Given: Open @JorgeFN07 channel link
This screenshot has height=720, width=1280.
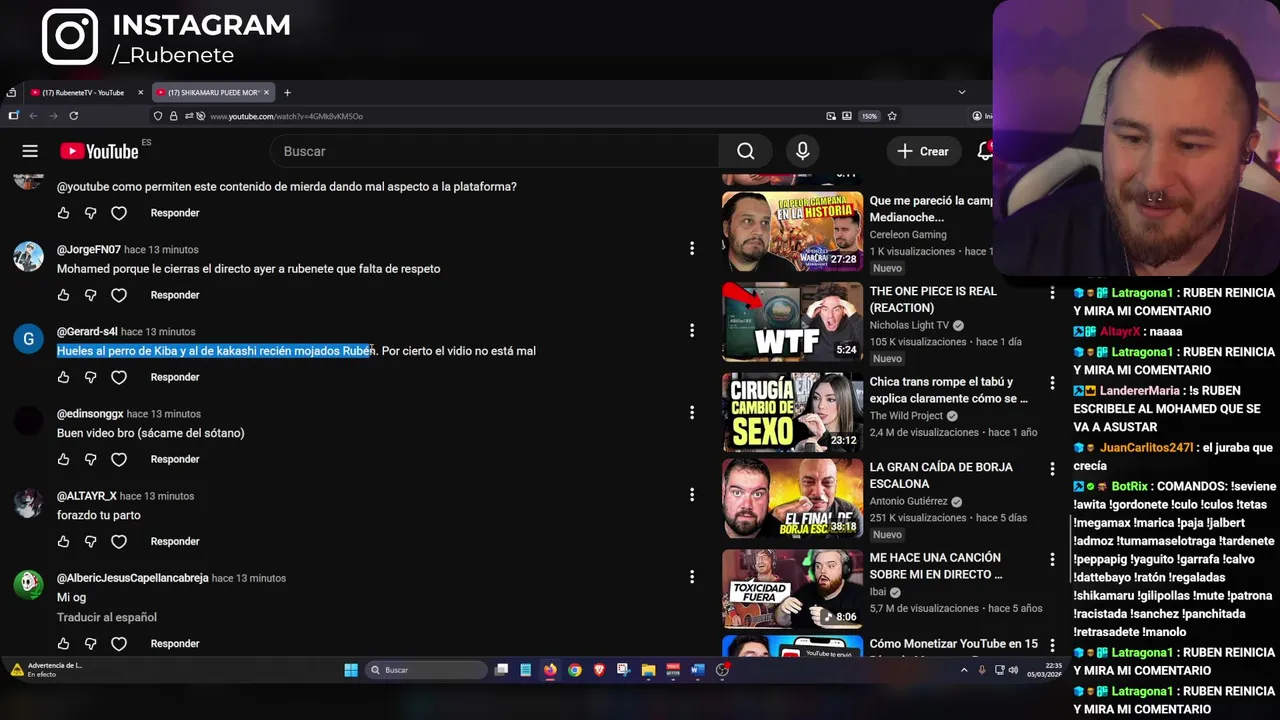Looking at the screenshot, I should pyautogui.click(x=89, y=249).
